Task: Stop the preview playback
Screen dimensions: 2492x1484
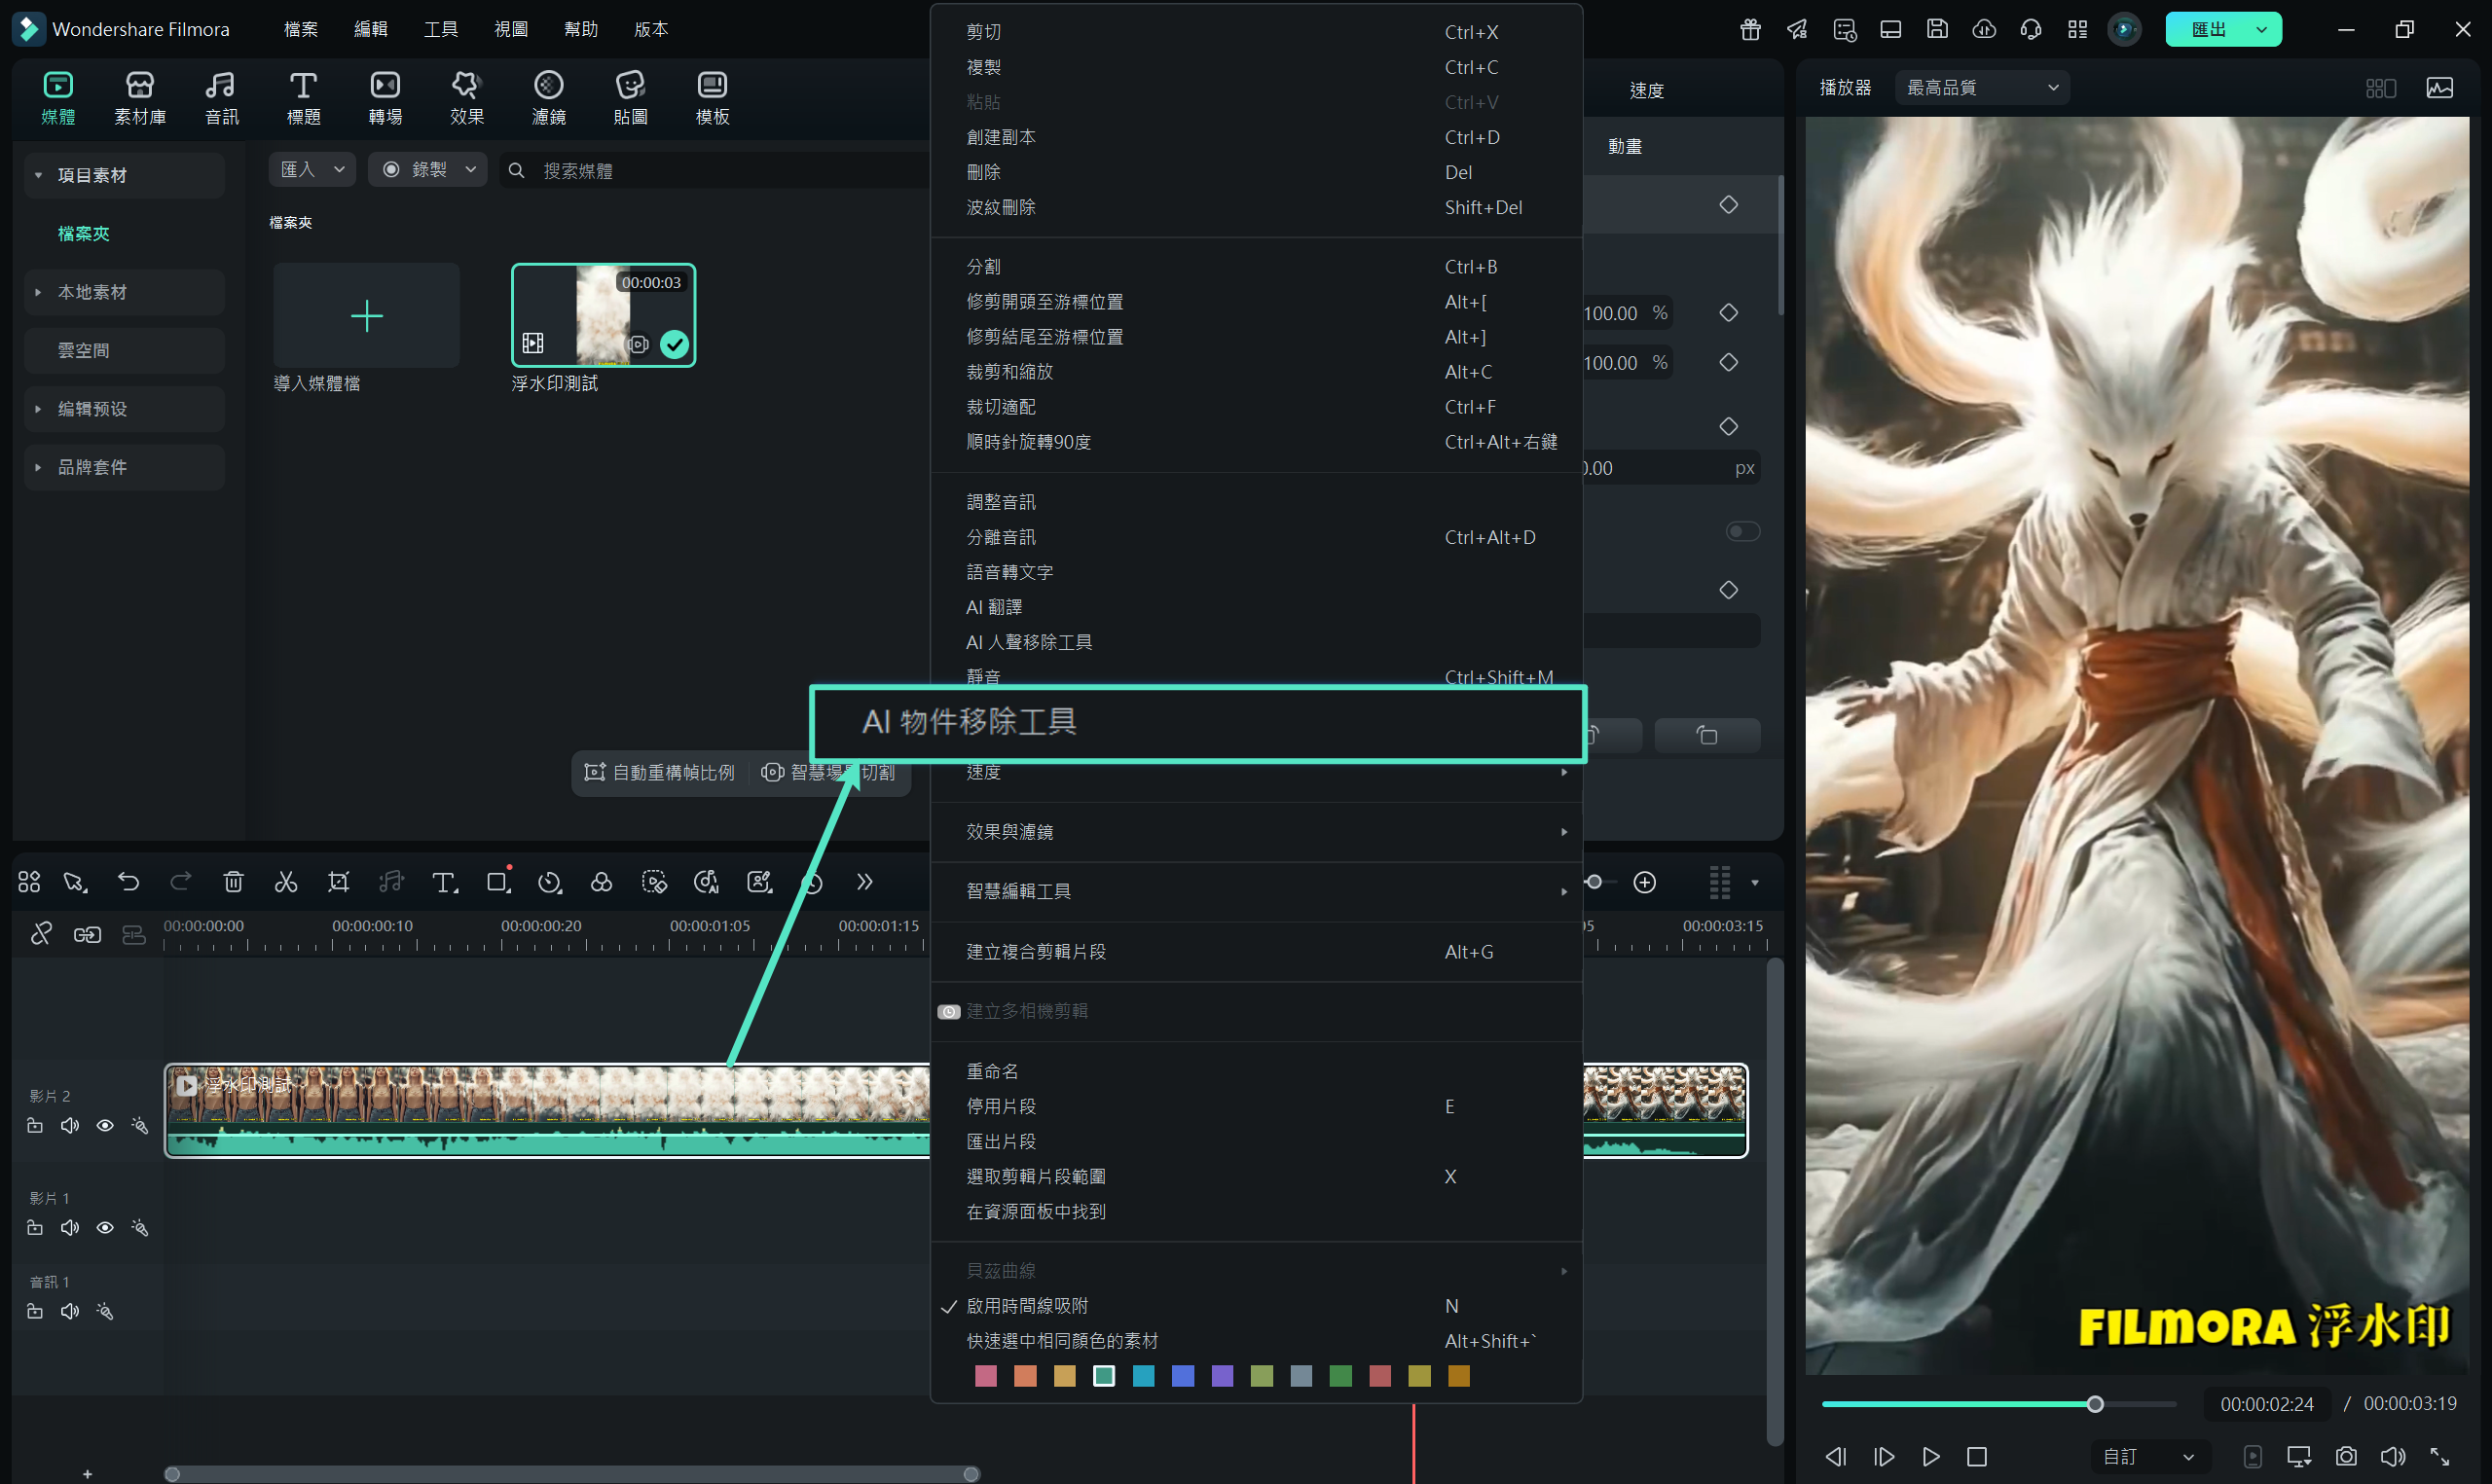Action: point(1977,1456)
